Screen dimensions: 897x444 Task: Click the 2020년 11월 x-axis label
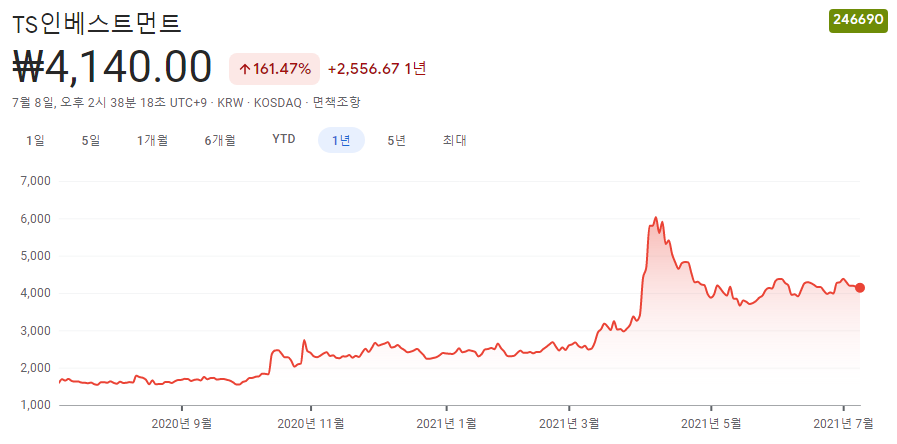coord(311,424)
